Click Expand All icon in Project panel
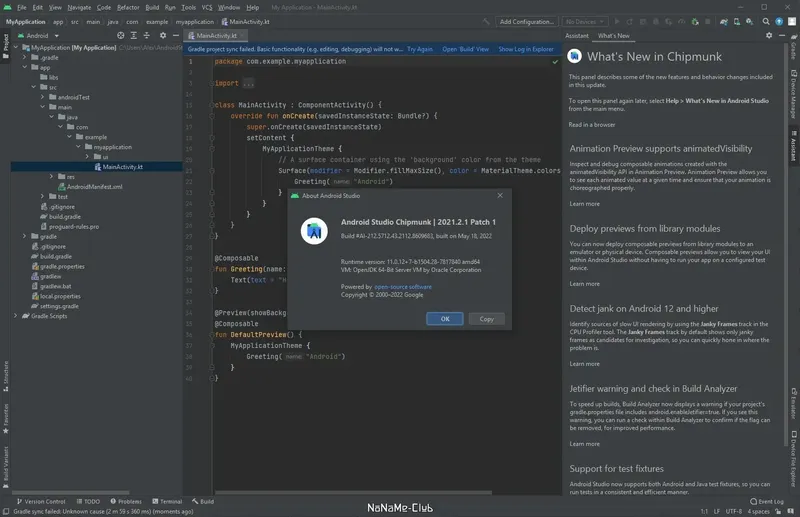The image size is (800, 517). point(134,36)
